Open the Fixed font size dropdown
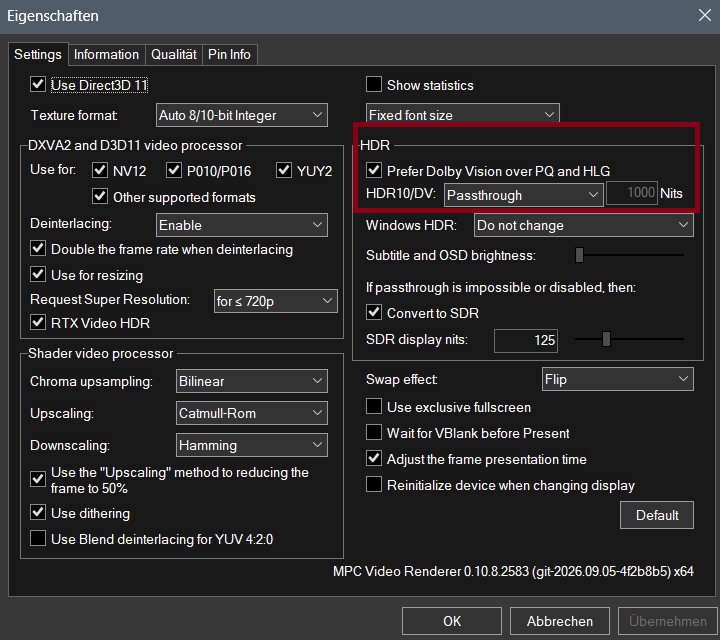Image resolution: width=720 pixels, height=640 pixels. 462,115
